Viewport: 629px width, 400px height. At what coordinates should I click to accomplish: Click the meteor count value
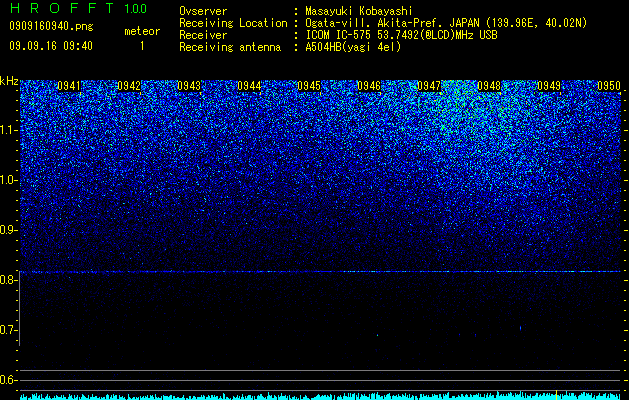pyautogui.click(x=142, y=47)
